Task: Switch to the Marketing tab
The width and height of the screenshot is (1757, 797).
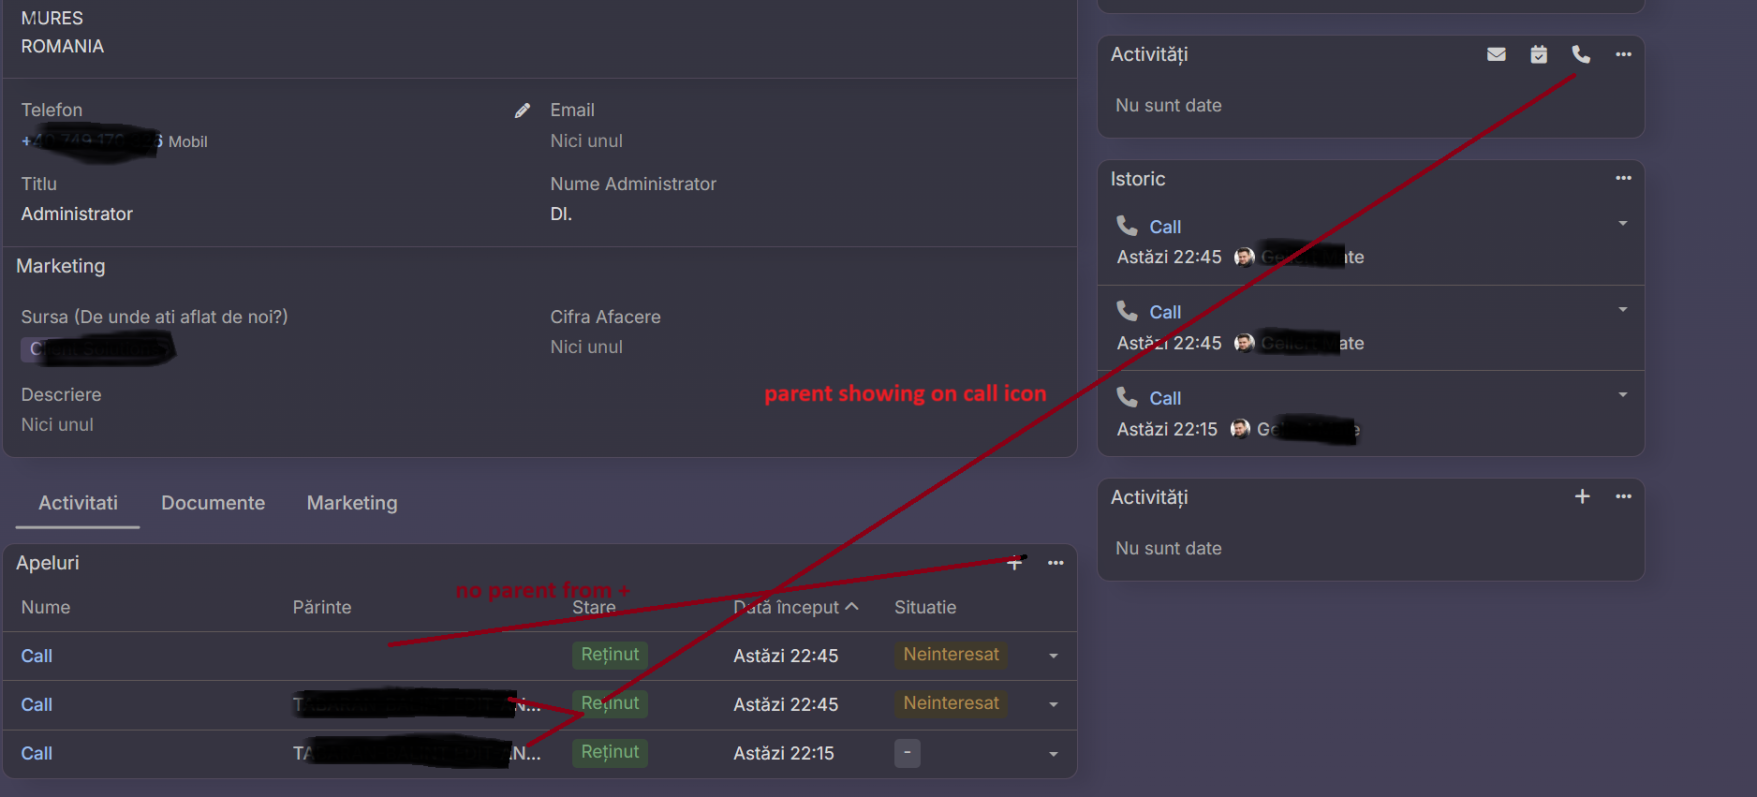Action: (x=352, y=503)
